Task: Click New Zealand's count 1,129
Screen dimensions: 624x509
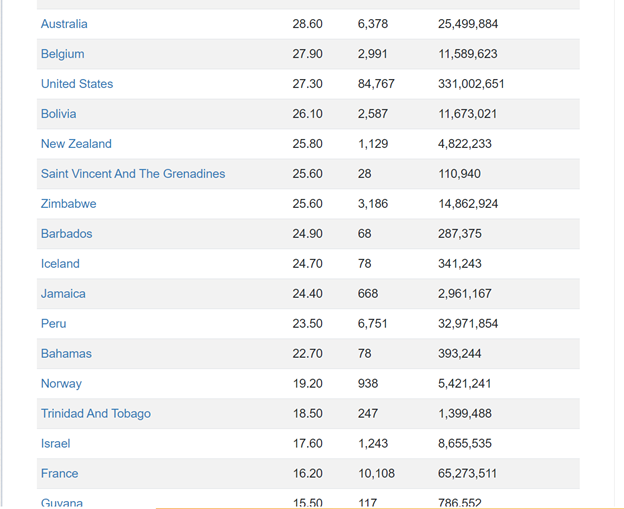Action: [373, 144]
